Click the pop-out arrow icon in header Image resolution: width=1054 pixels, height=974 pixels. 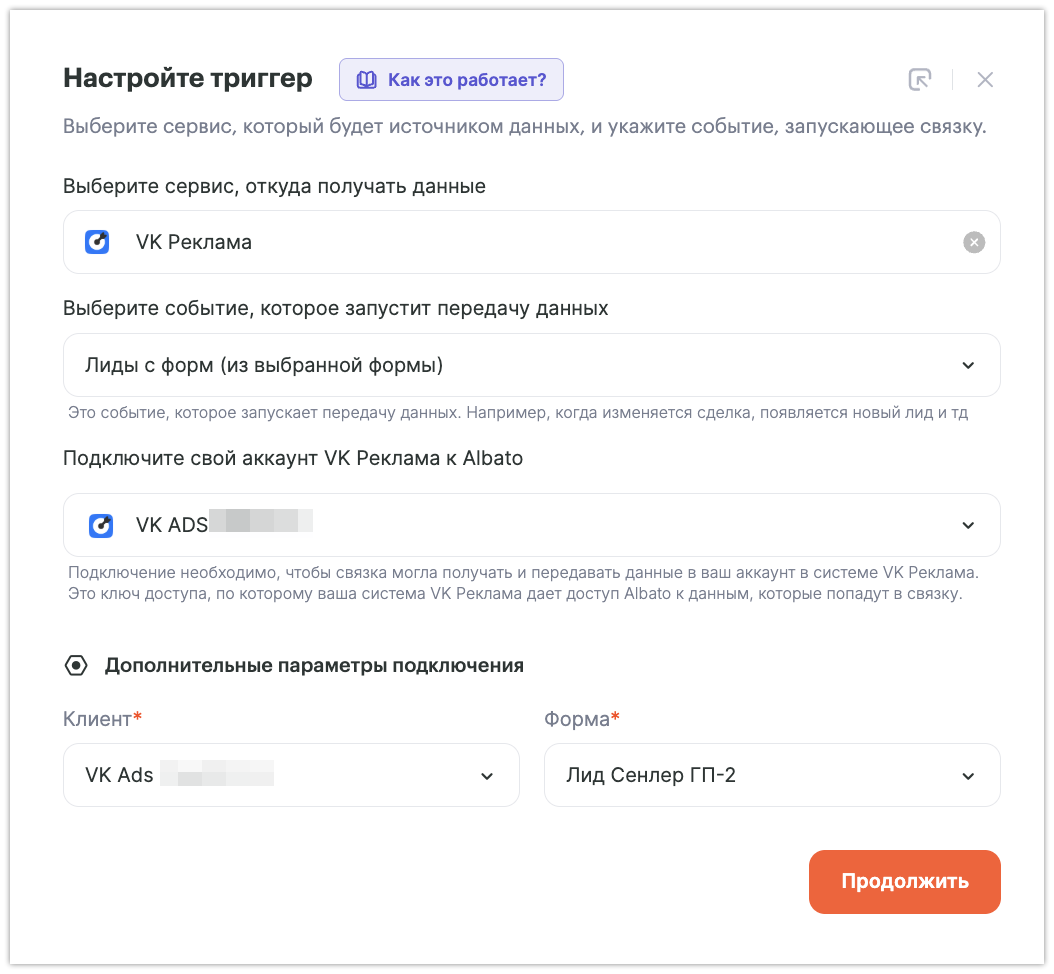920,80
